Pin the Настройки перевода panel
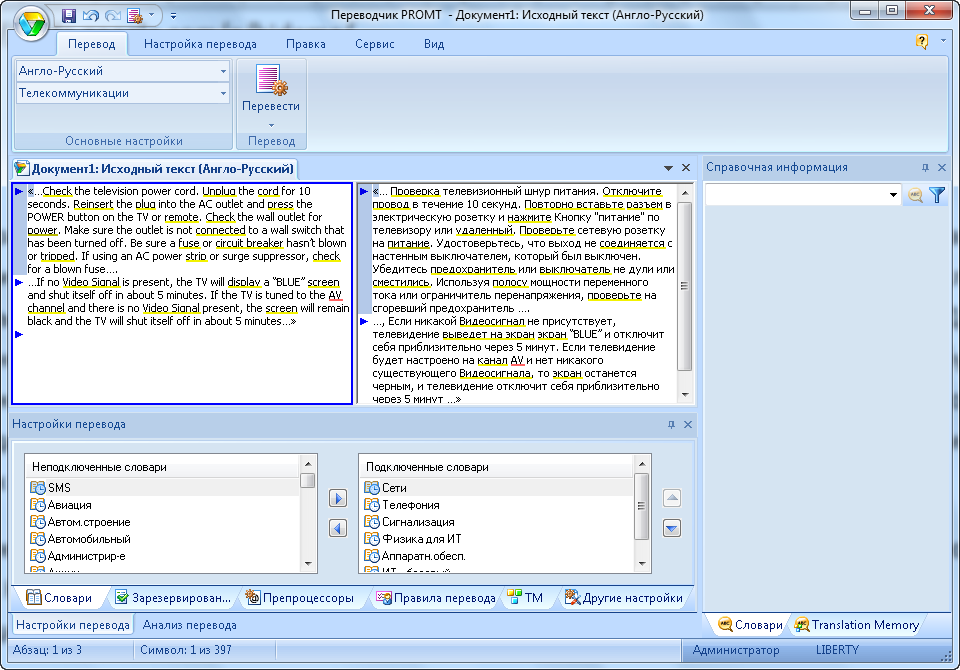 [671, 424]
